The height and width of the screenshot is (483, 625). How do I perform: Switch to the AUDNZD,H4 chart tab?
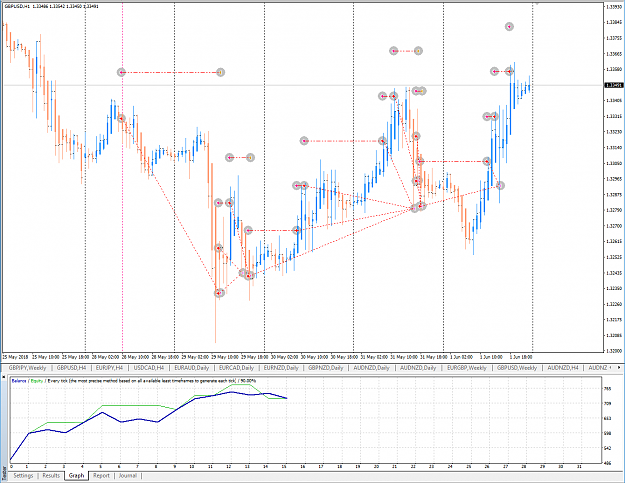(562, 368)
